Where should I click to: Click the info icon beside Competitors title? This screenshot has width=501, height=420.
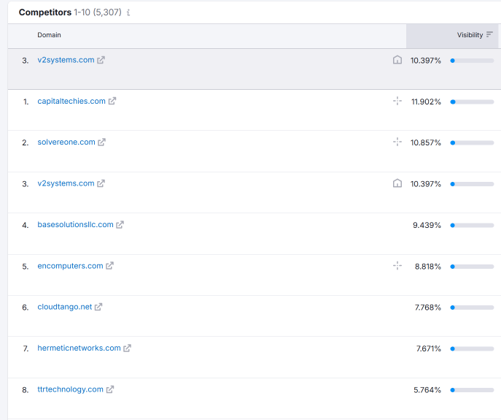pyautogui.click(x=128, y=13)
